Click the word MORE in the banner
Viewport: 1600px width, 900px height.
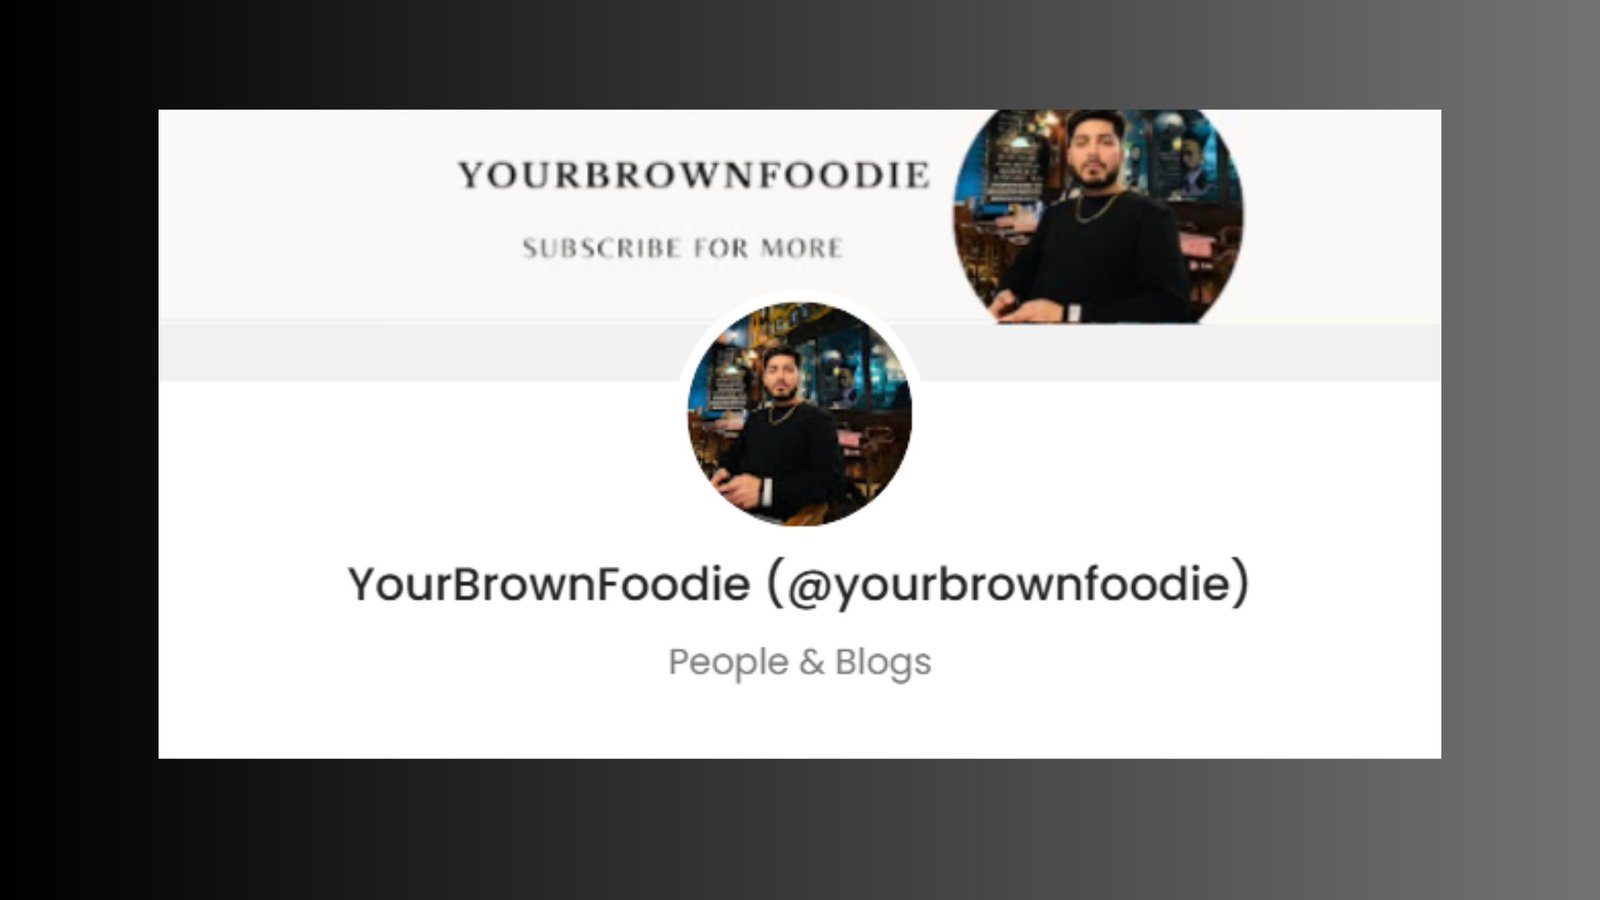(801, 248)
